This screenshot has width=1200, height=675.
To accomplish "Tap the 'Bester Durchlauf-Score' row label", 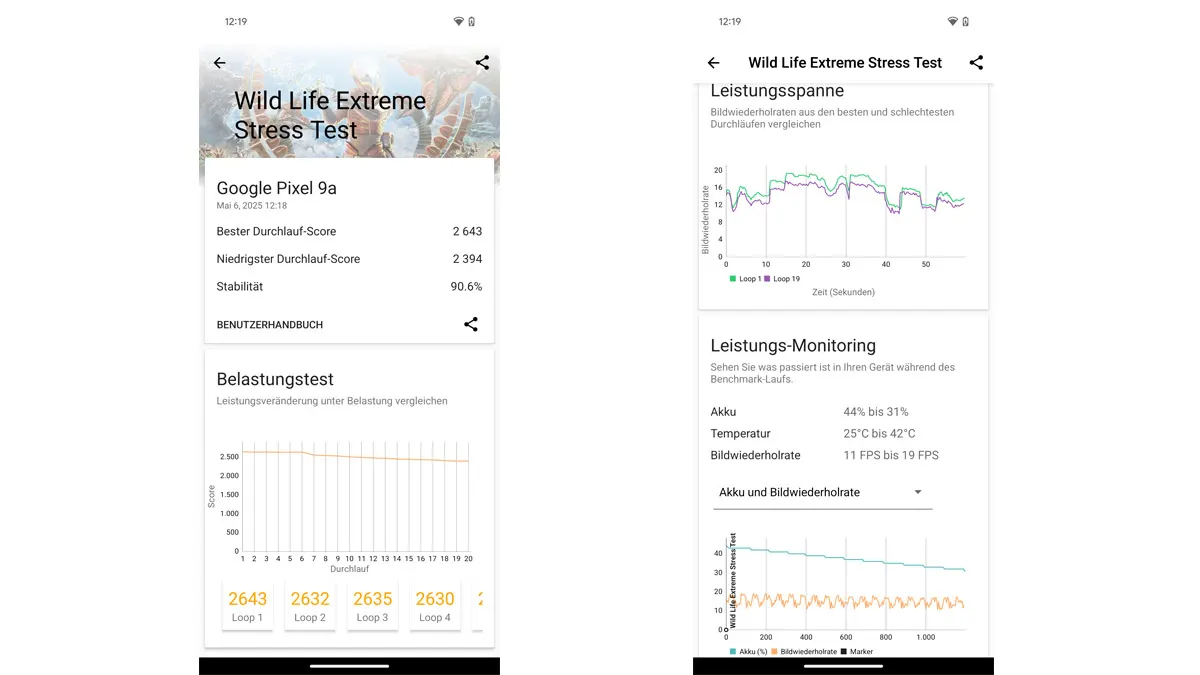I will (277, 231).
